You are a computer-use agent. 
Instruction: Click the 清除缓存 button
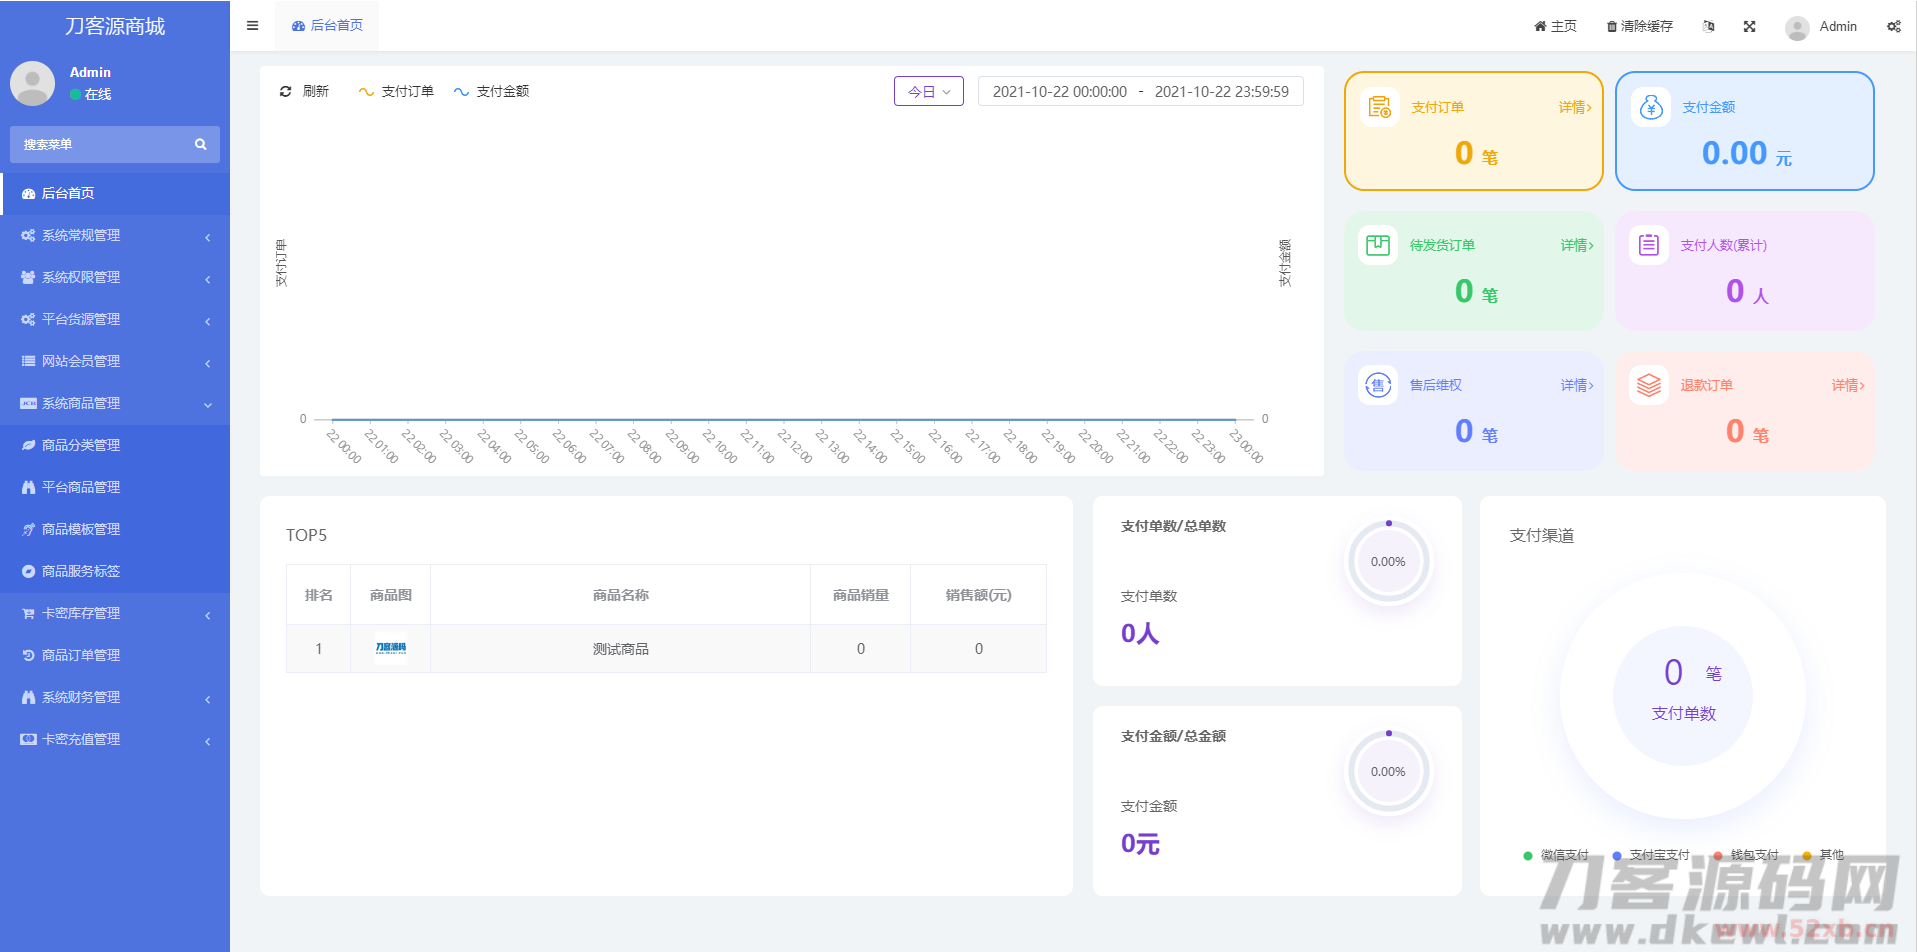pos(1639,27)
